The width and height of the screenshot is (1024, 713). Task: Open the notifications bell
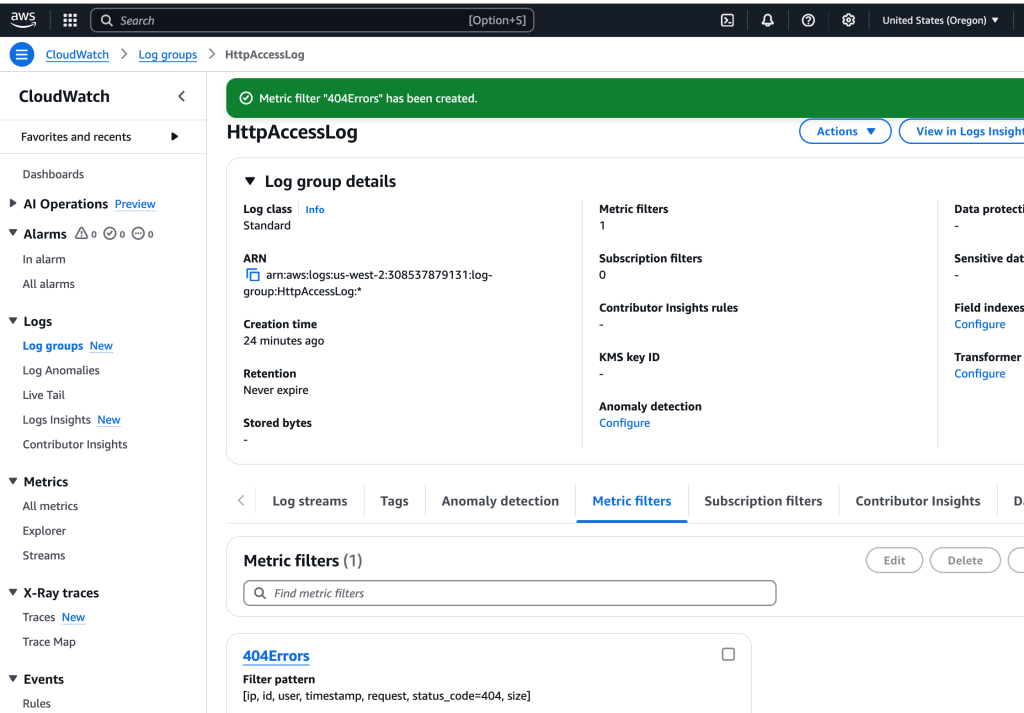coord(768,20)
